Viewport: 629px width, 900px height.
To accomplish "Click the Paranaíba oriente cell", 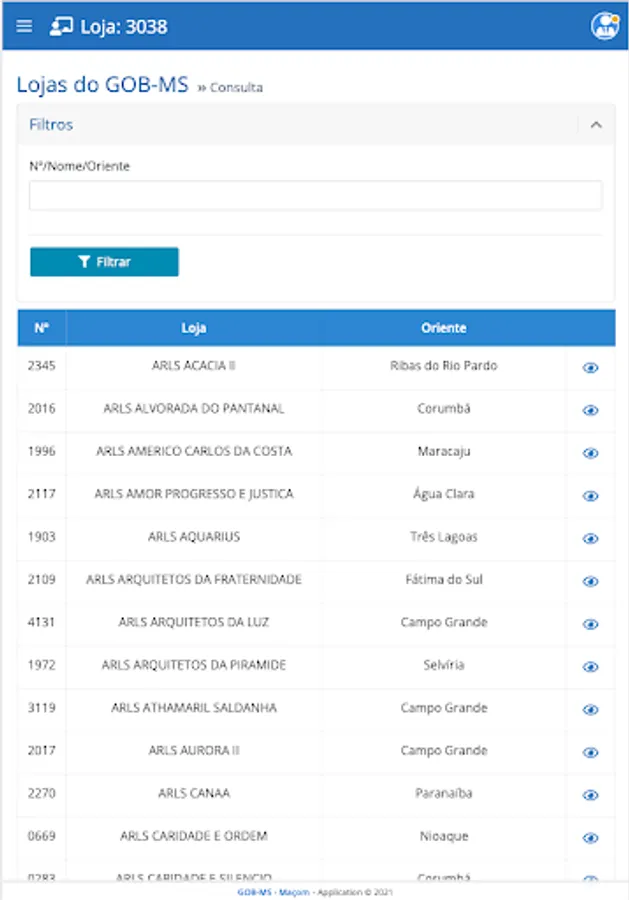I will 444,793.
